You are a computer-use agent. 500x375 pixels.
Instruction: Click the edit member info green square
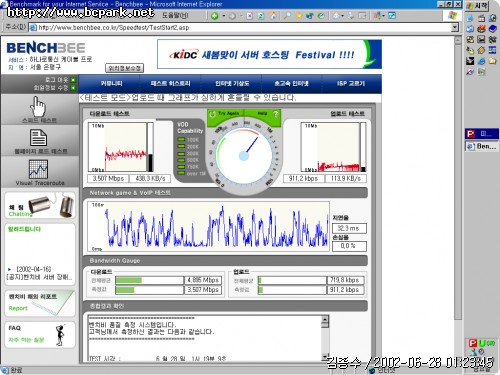pyautogui.click(x=73, y=88)
